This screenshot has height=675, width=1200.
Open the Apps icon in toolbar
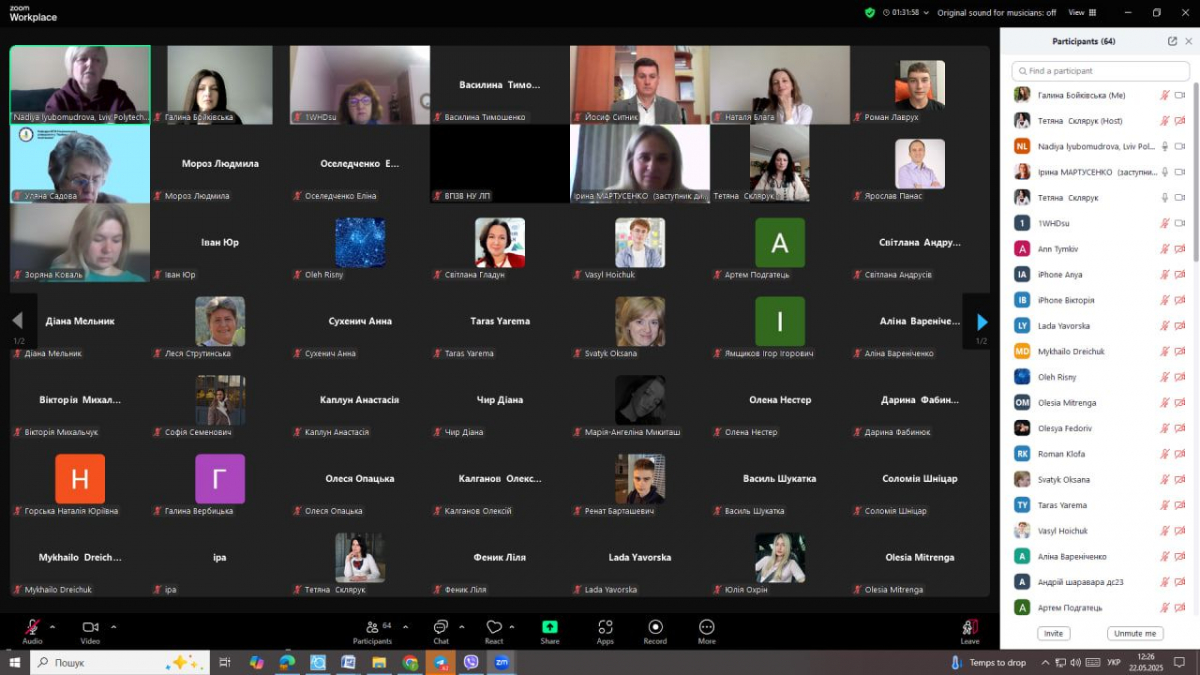(605, 627)
